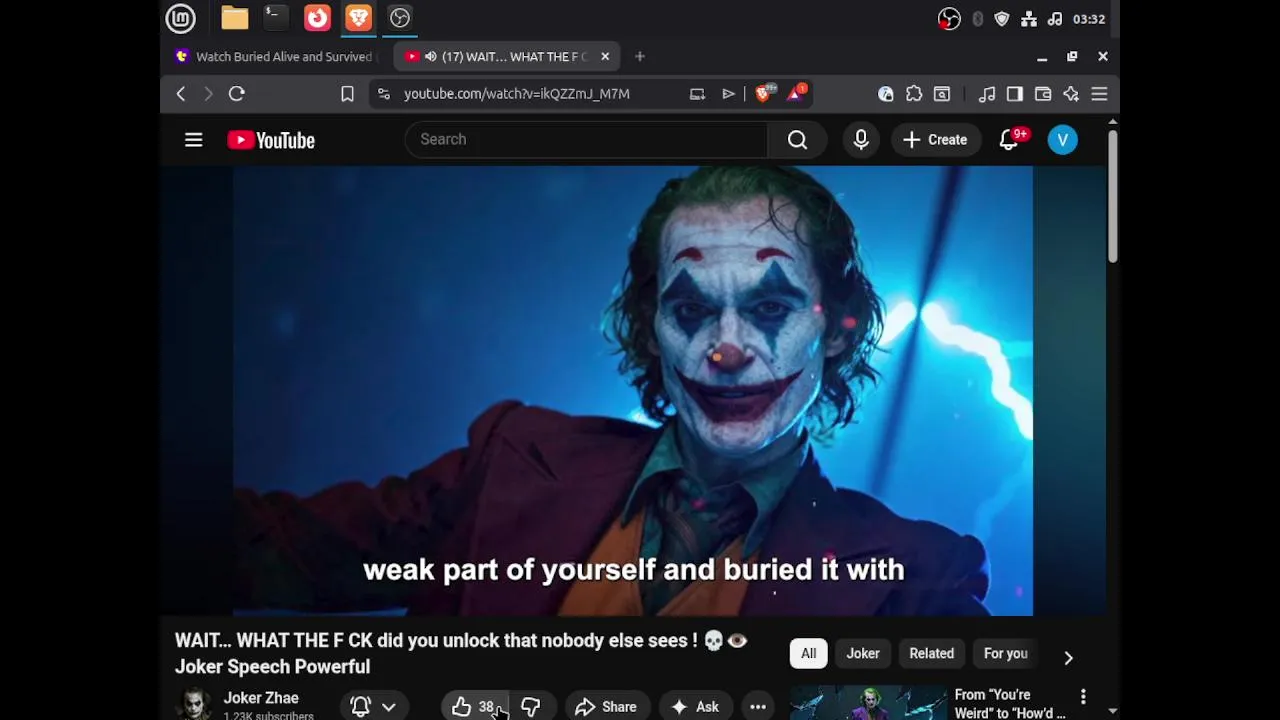Screen dimensions: 1280x720
Task: Open the terminal from the panel
Action: pos(276,18)
